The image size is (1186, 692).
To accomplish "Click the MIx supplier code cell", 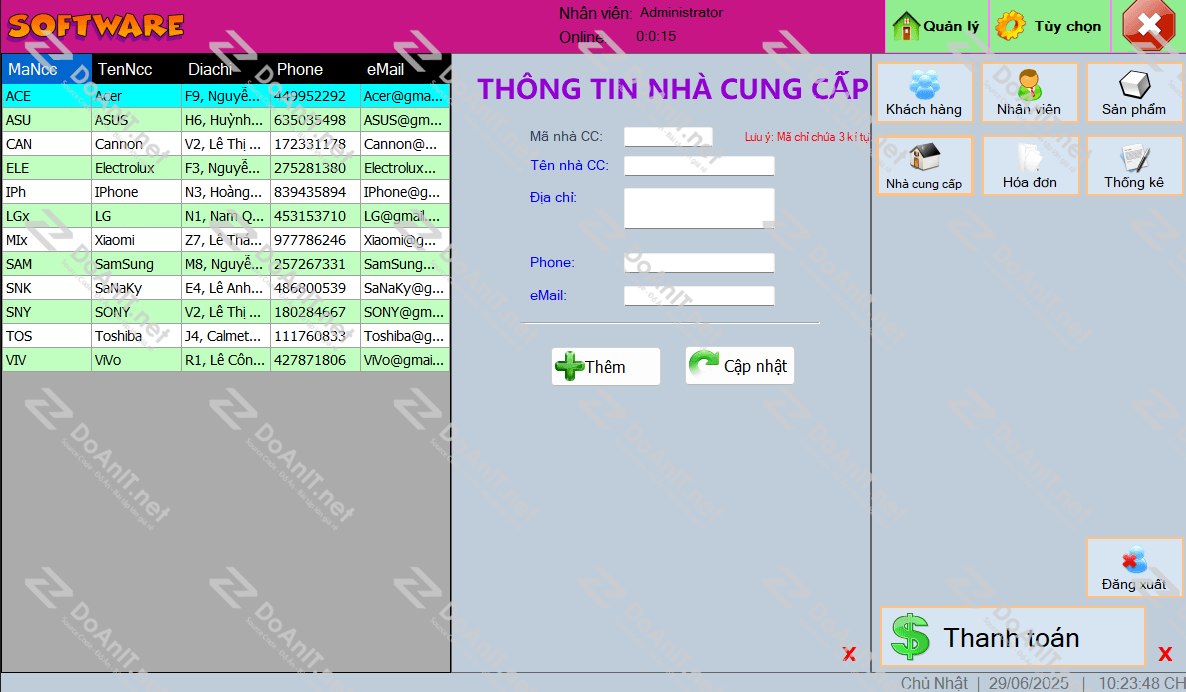I will [47, 240].
